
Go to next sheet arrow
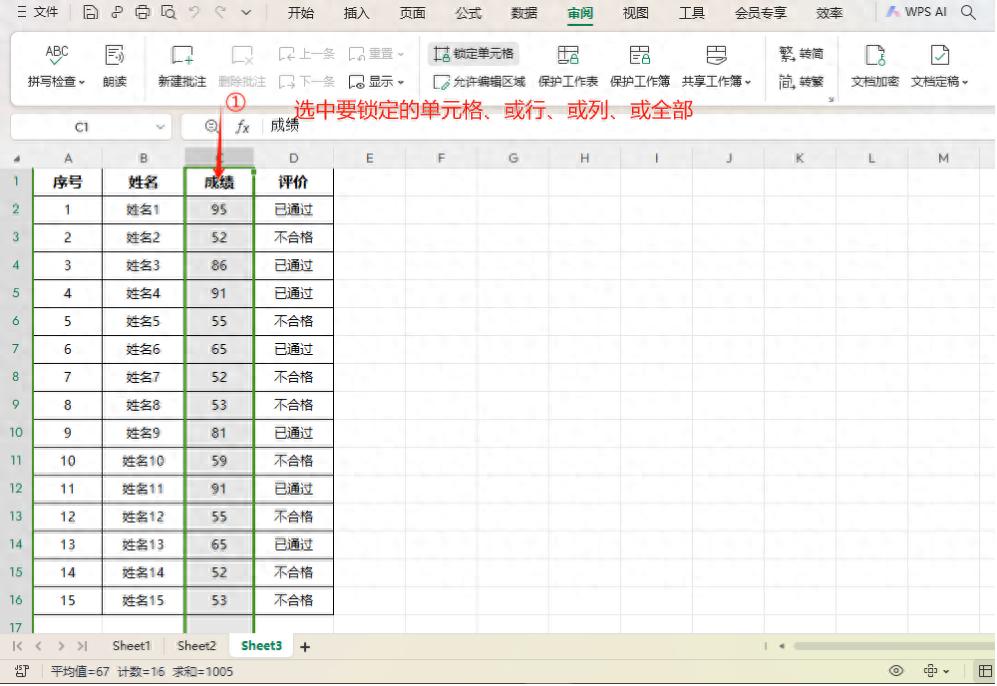pyautogui.click(x=61, y=646)
